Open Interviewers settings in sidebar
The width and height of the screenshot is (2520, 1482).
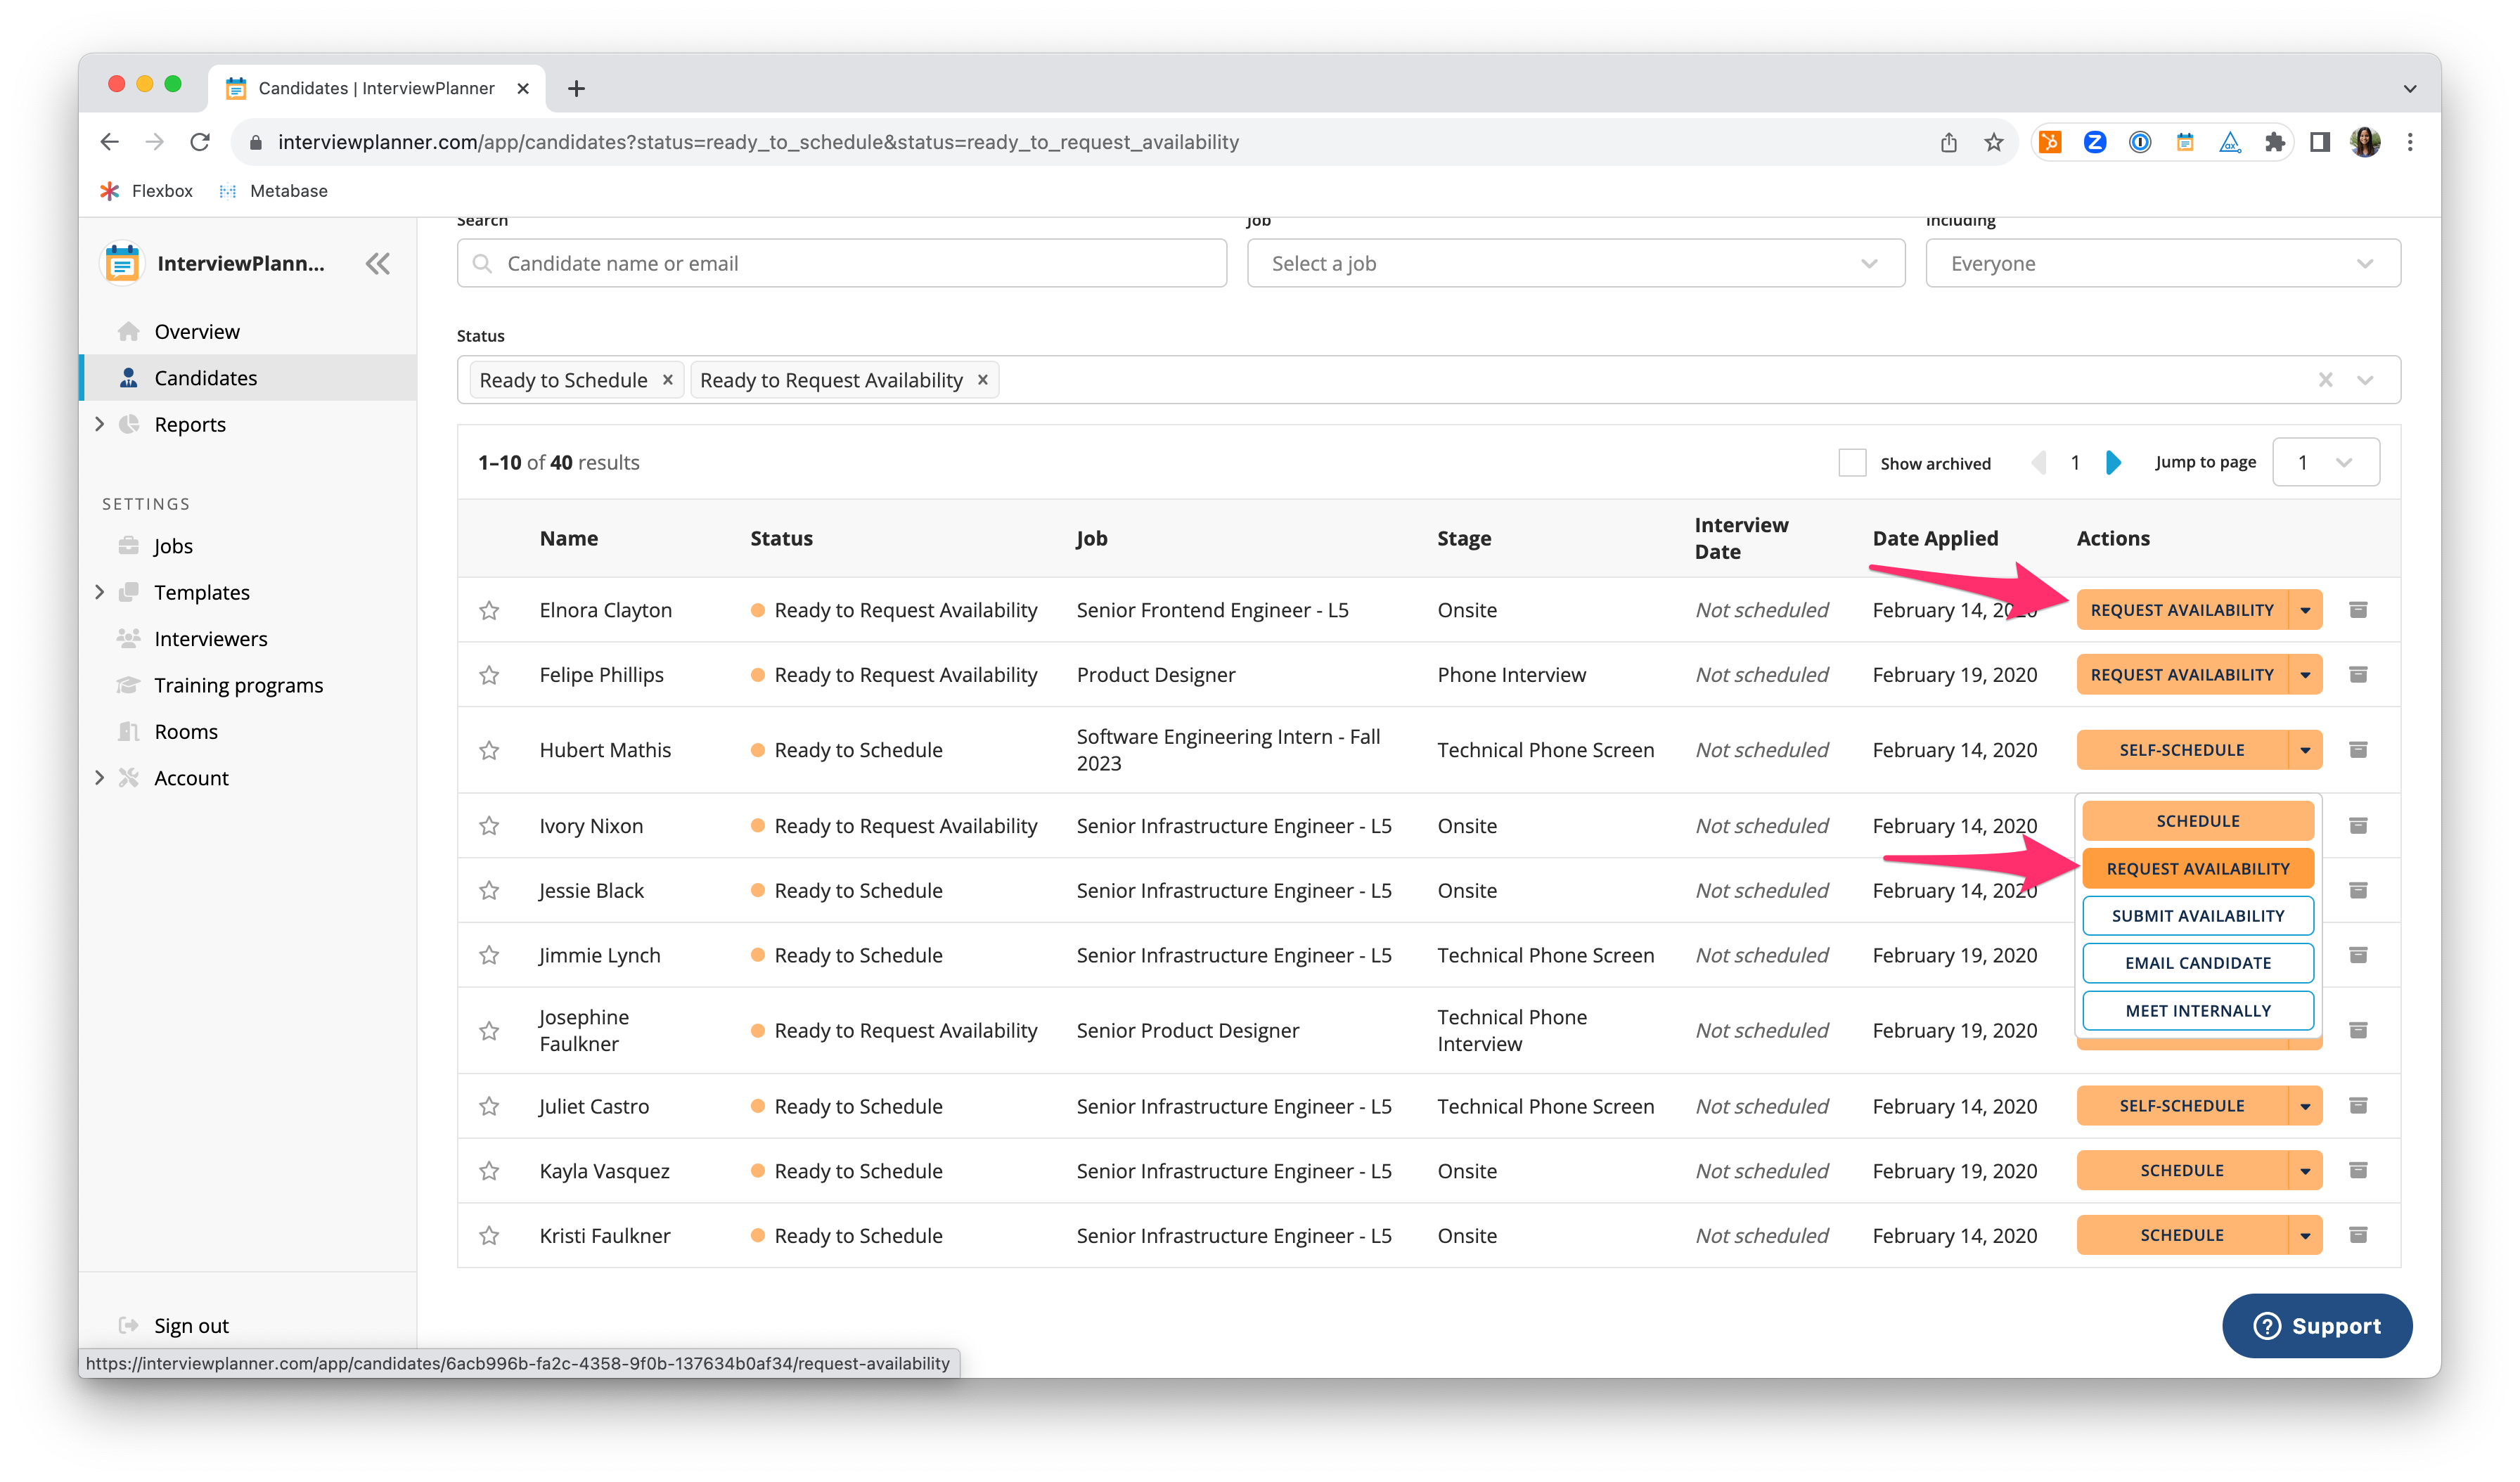(x=211, y=639)
